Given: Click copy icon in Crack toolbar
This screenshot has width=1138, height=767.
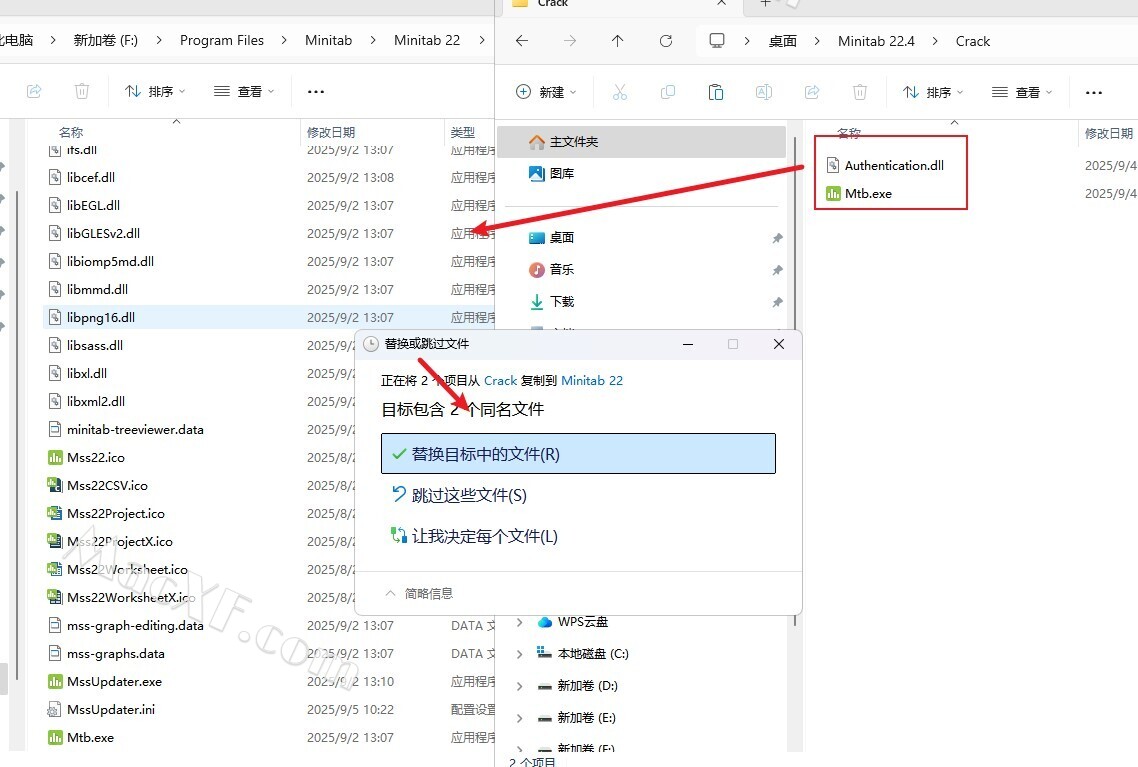Looking at the screenshot, I should coord(668,92).
